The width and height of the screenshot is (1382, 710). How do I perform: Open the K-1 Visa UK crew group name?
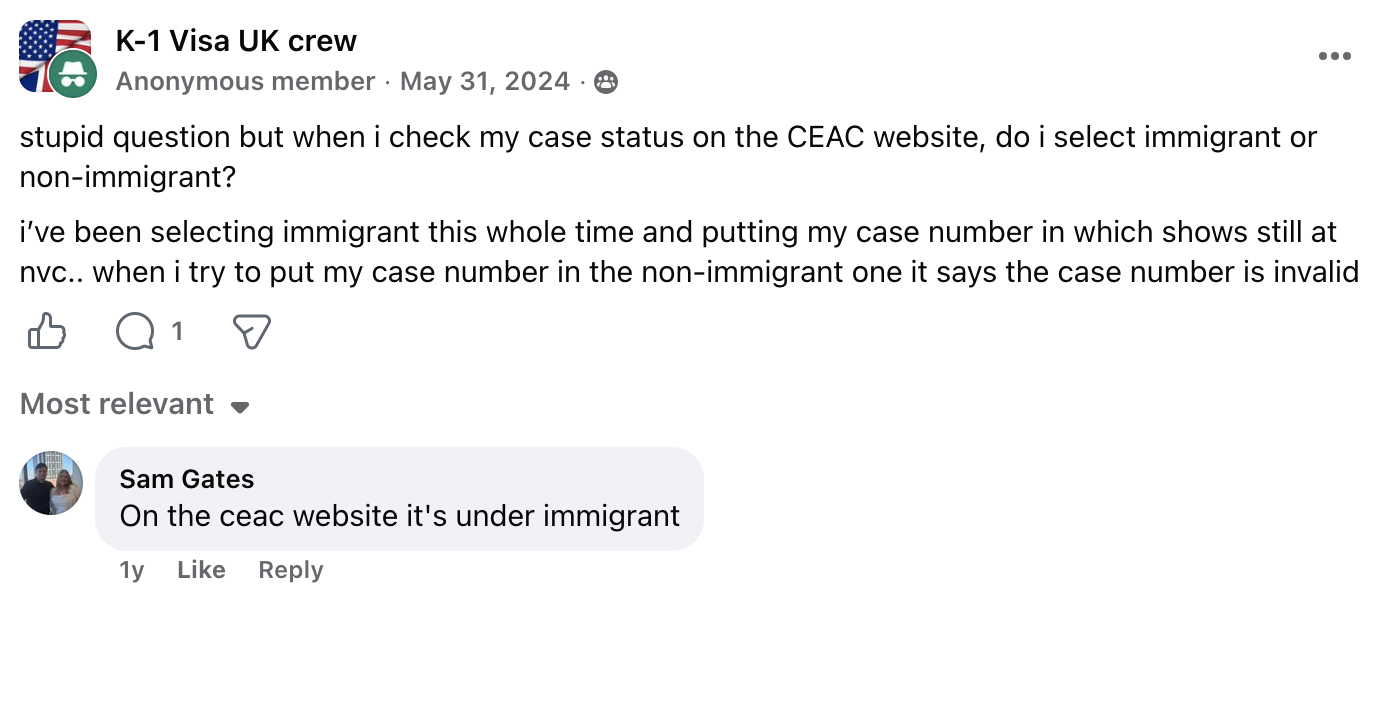[x=236, y=41]
